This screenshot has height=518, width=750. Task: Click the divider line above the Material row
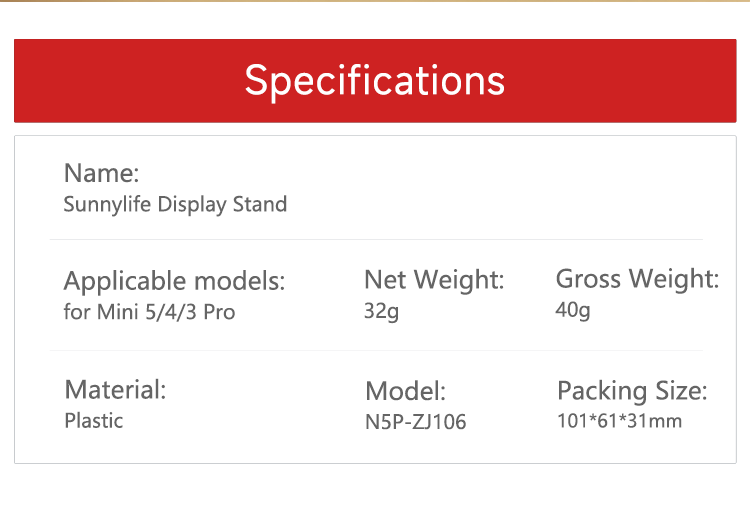coord(376,351)
